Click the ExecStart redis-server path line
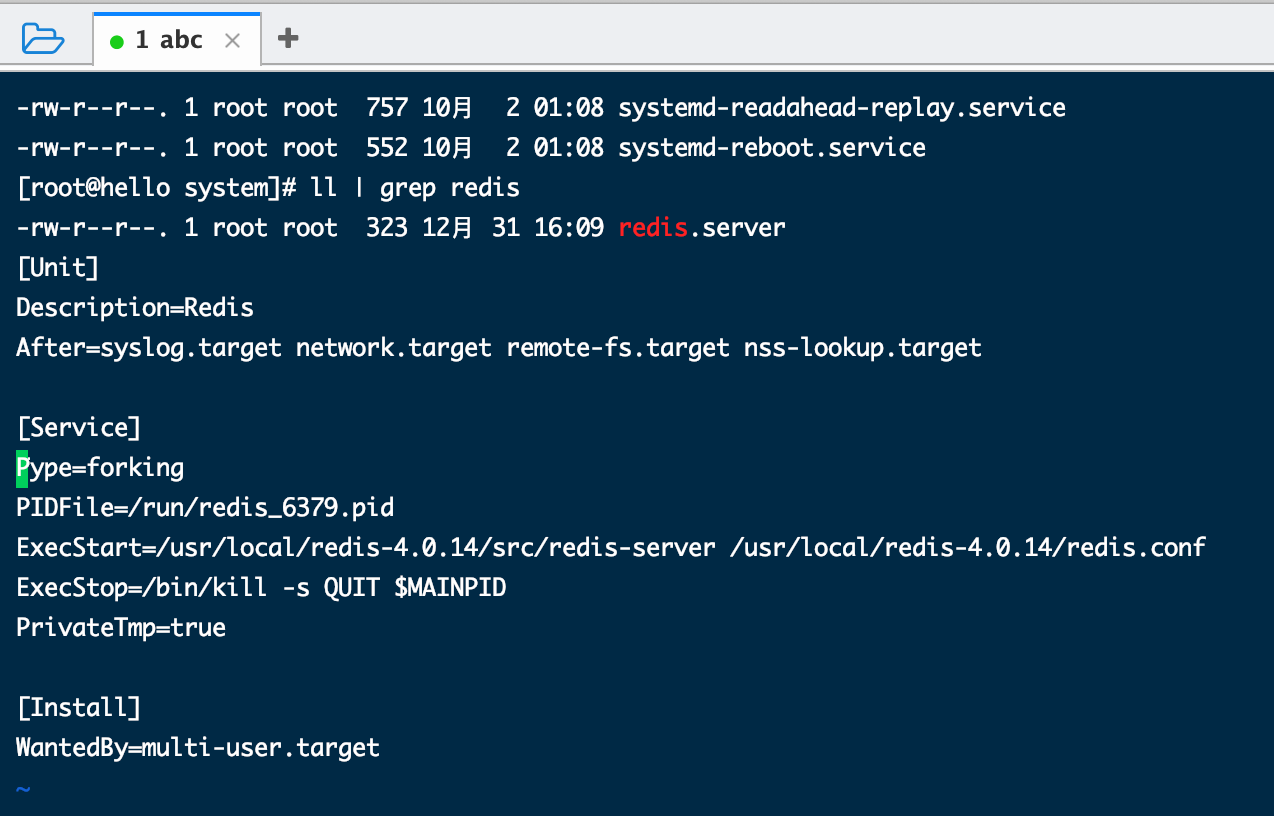The width and height of the screenshot is (1274, 816). coord(610,548)
